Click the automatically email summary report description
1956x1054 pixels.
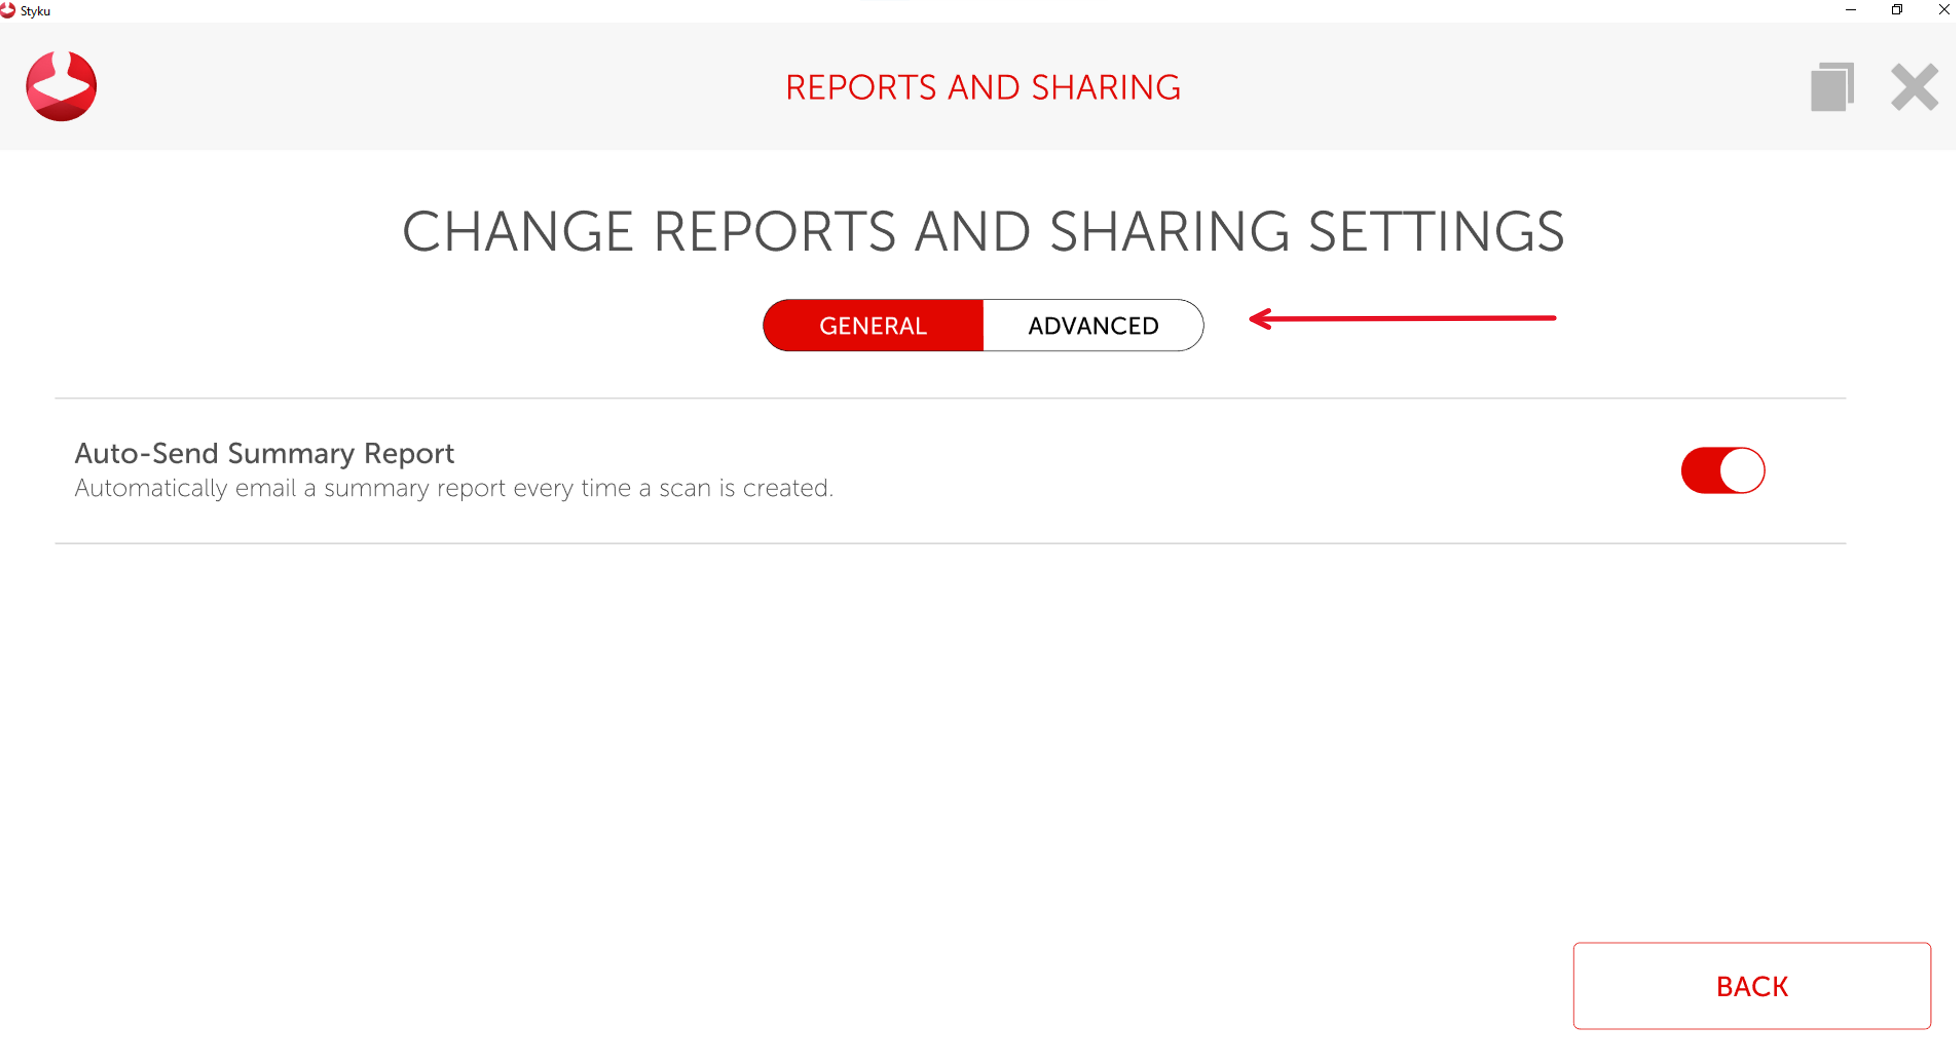pyautogui.click(x=453, y=488)
